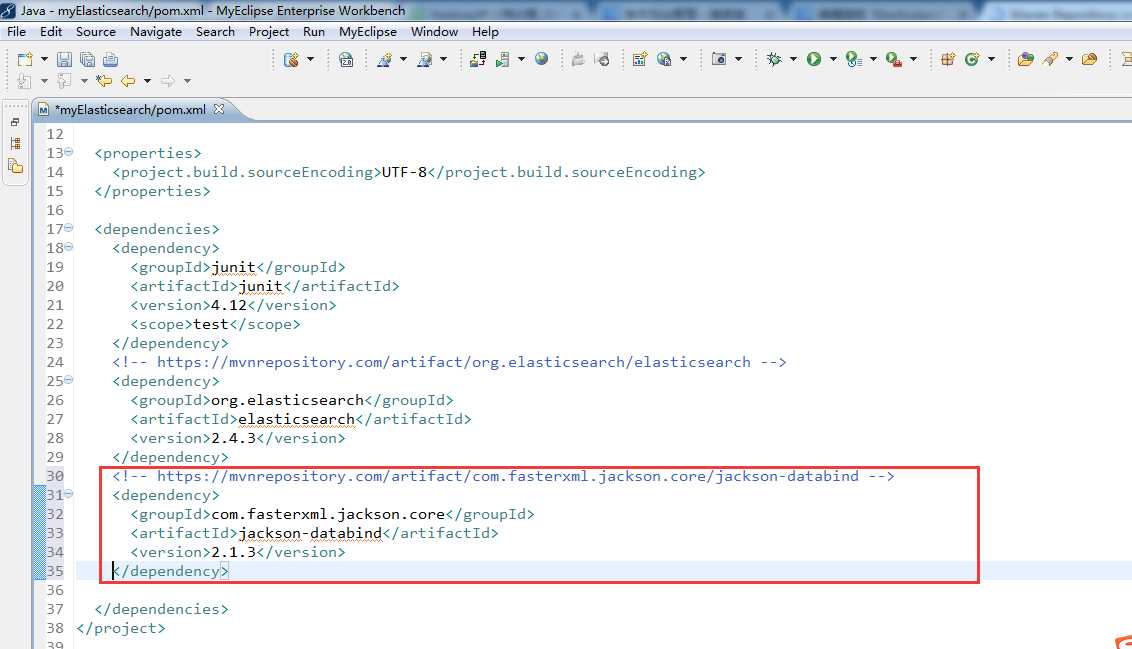Open the Back history dropdown arrow

pyautogui.click(x=147, y=81)
